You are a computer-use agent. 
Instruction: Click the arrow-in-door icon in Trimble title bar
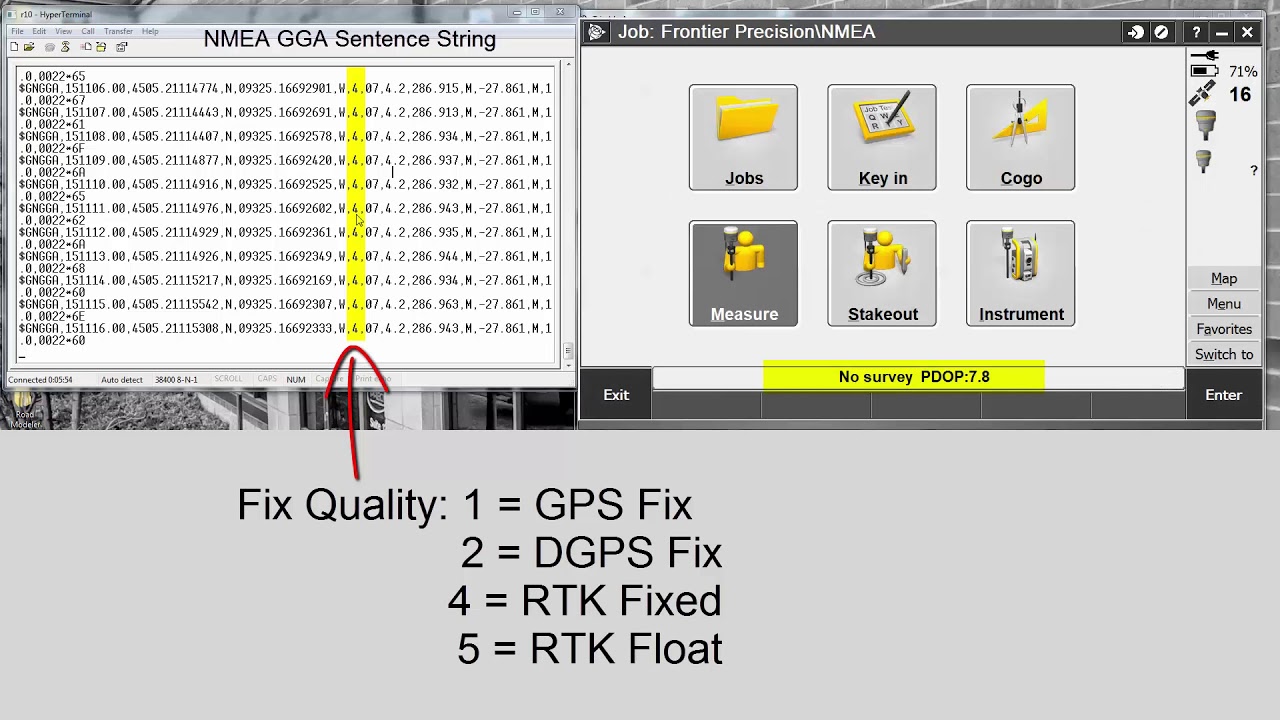pos(1136,32)
